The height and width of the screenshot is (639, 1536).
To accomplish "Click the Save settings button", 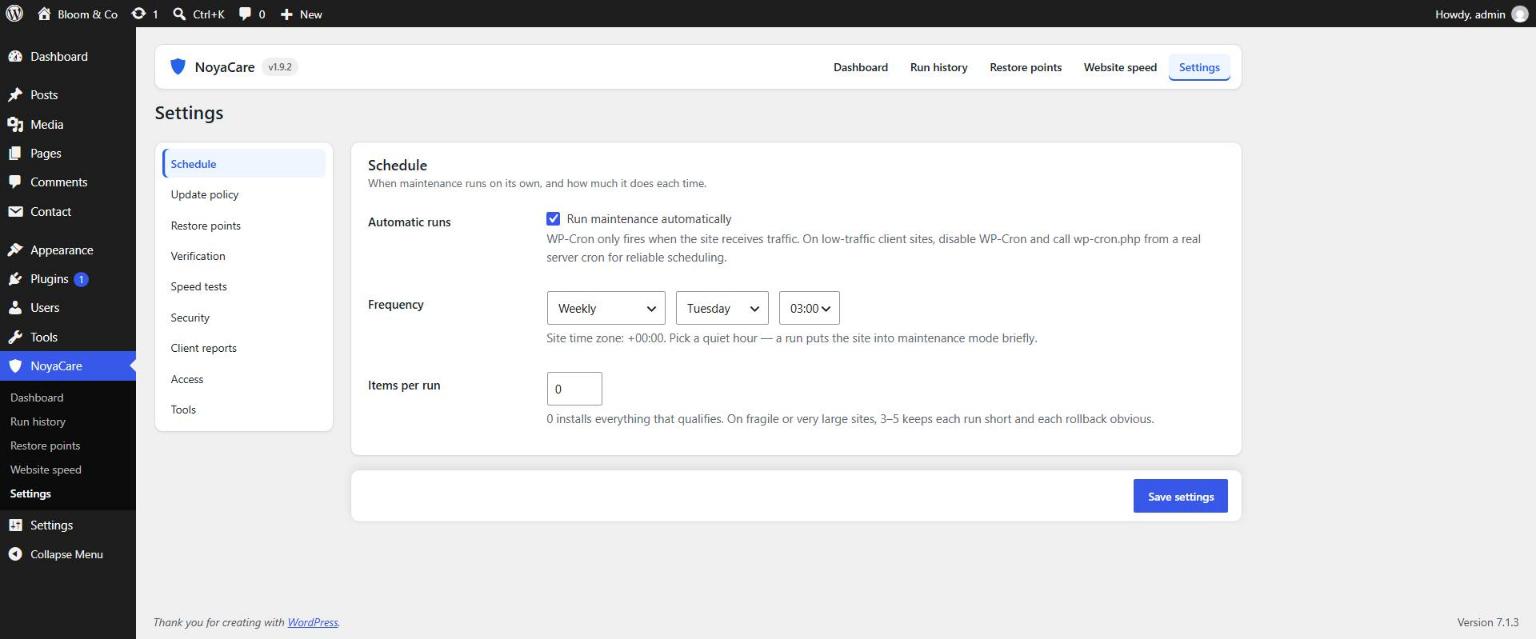I will click(1180, 496).
